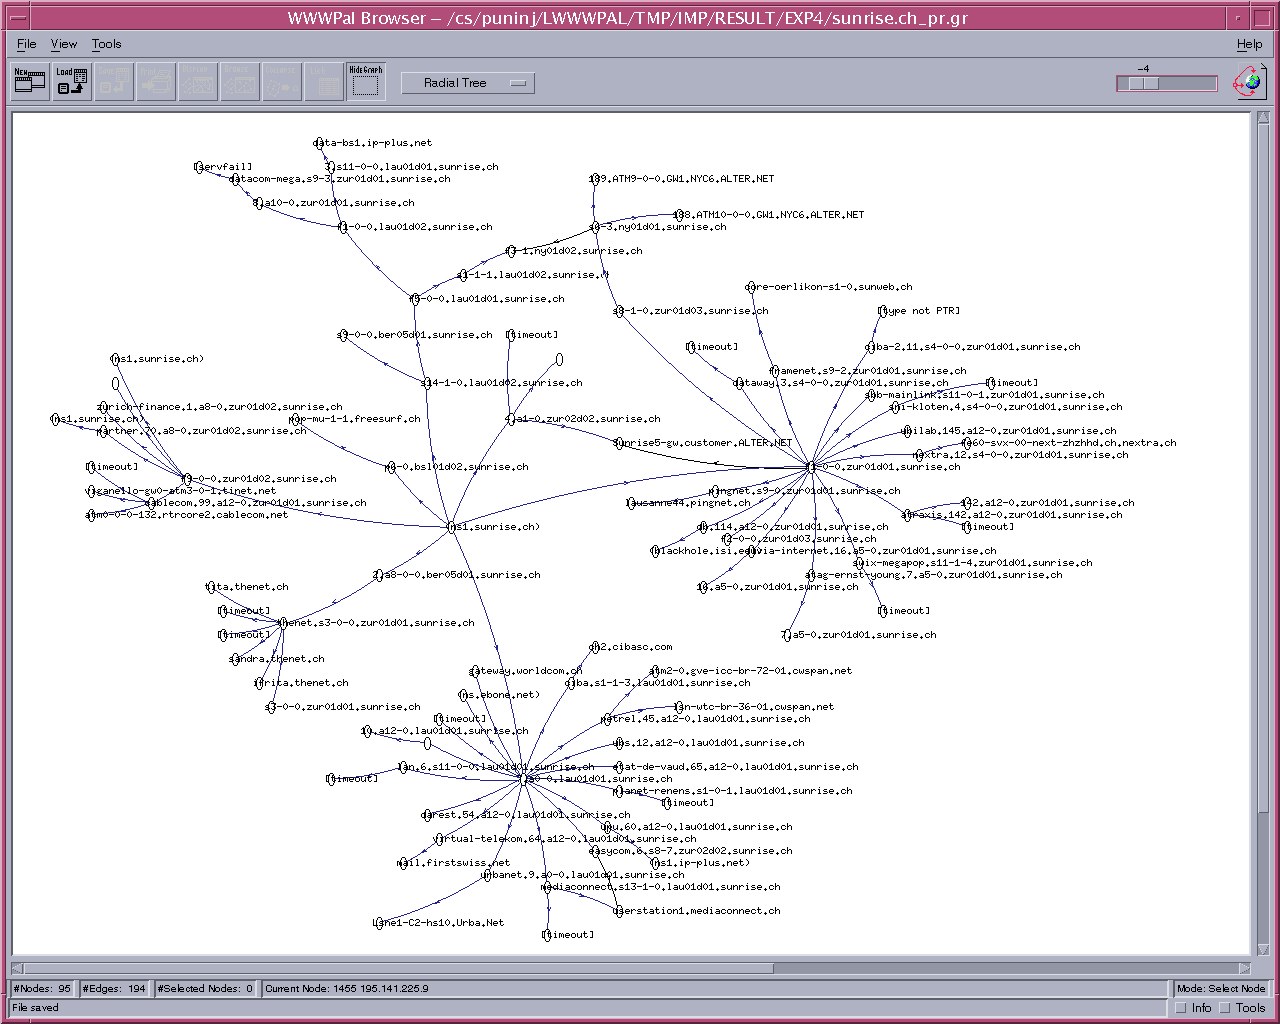This screenshot has height=1024, width=1280.
Task: Click the Display toolbar icon
Action: point(198,82)
